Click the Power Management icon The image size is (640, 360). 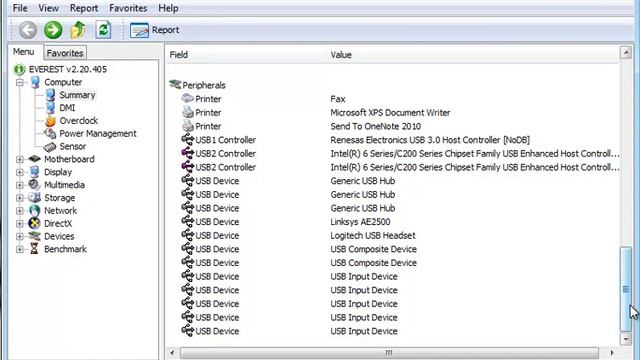tap(50, 133)
